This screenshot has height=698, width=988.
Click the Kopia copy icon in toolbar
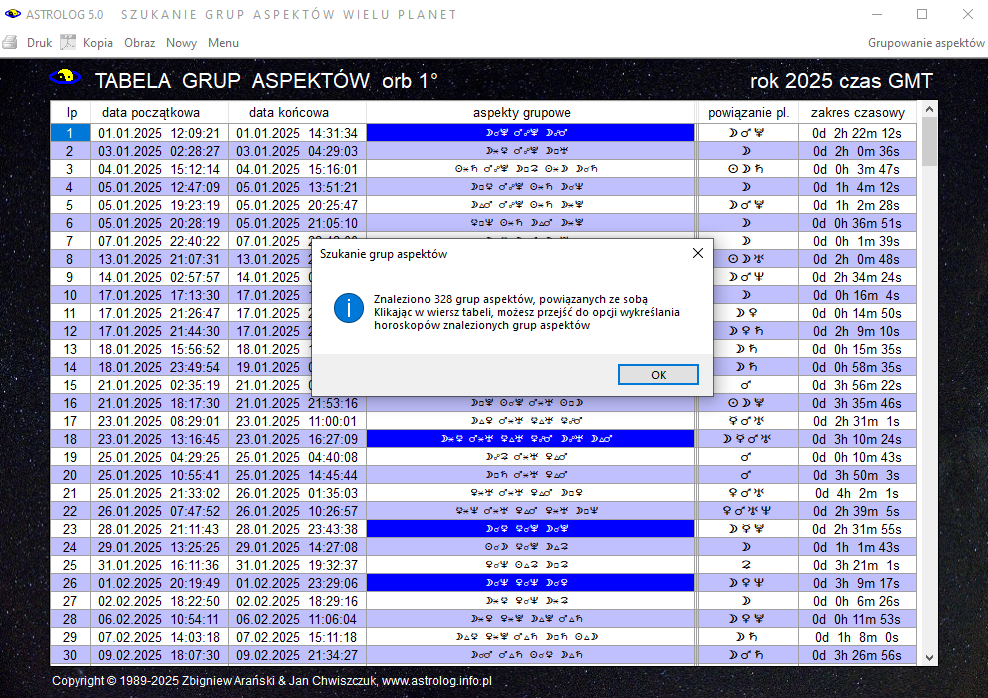(x=68, y=43)
